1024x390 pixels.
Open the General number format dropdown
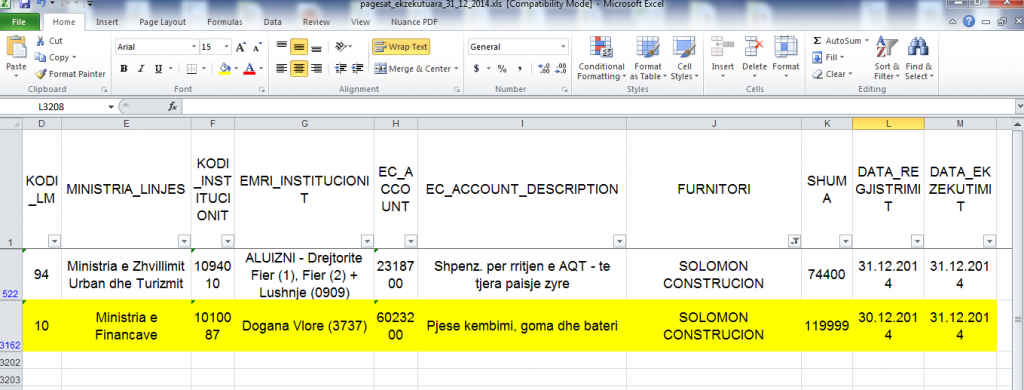click(563, 47)
